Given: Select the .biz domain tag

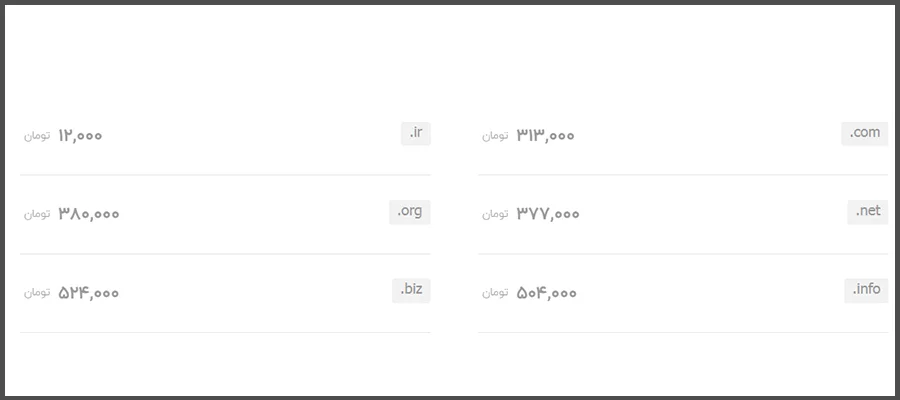Looking at the screenshot, I should [411, 290].
